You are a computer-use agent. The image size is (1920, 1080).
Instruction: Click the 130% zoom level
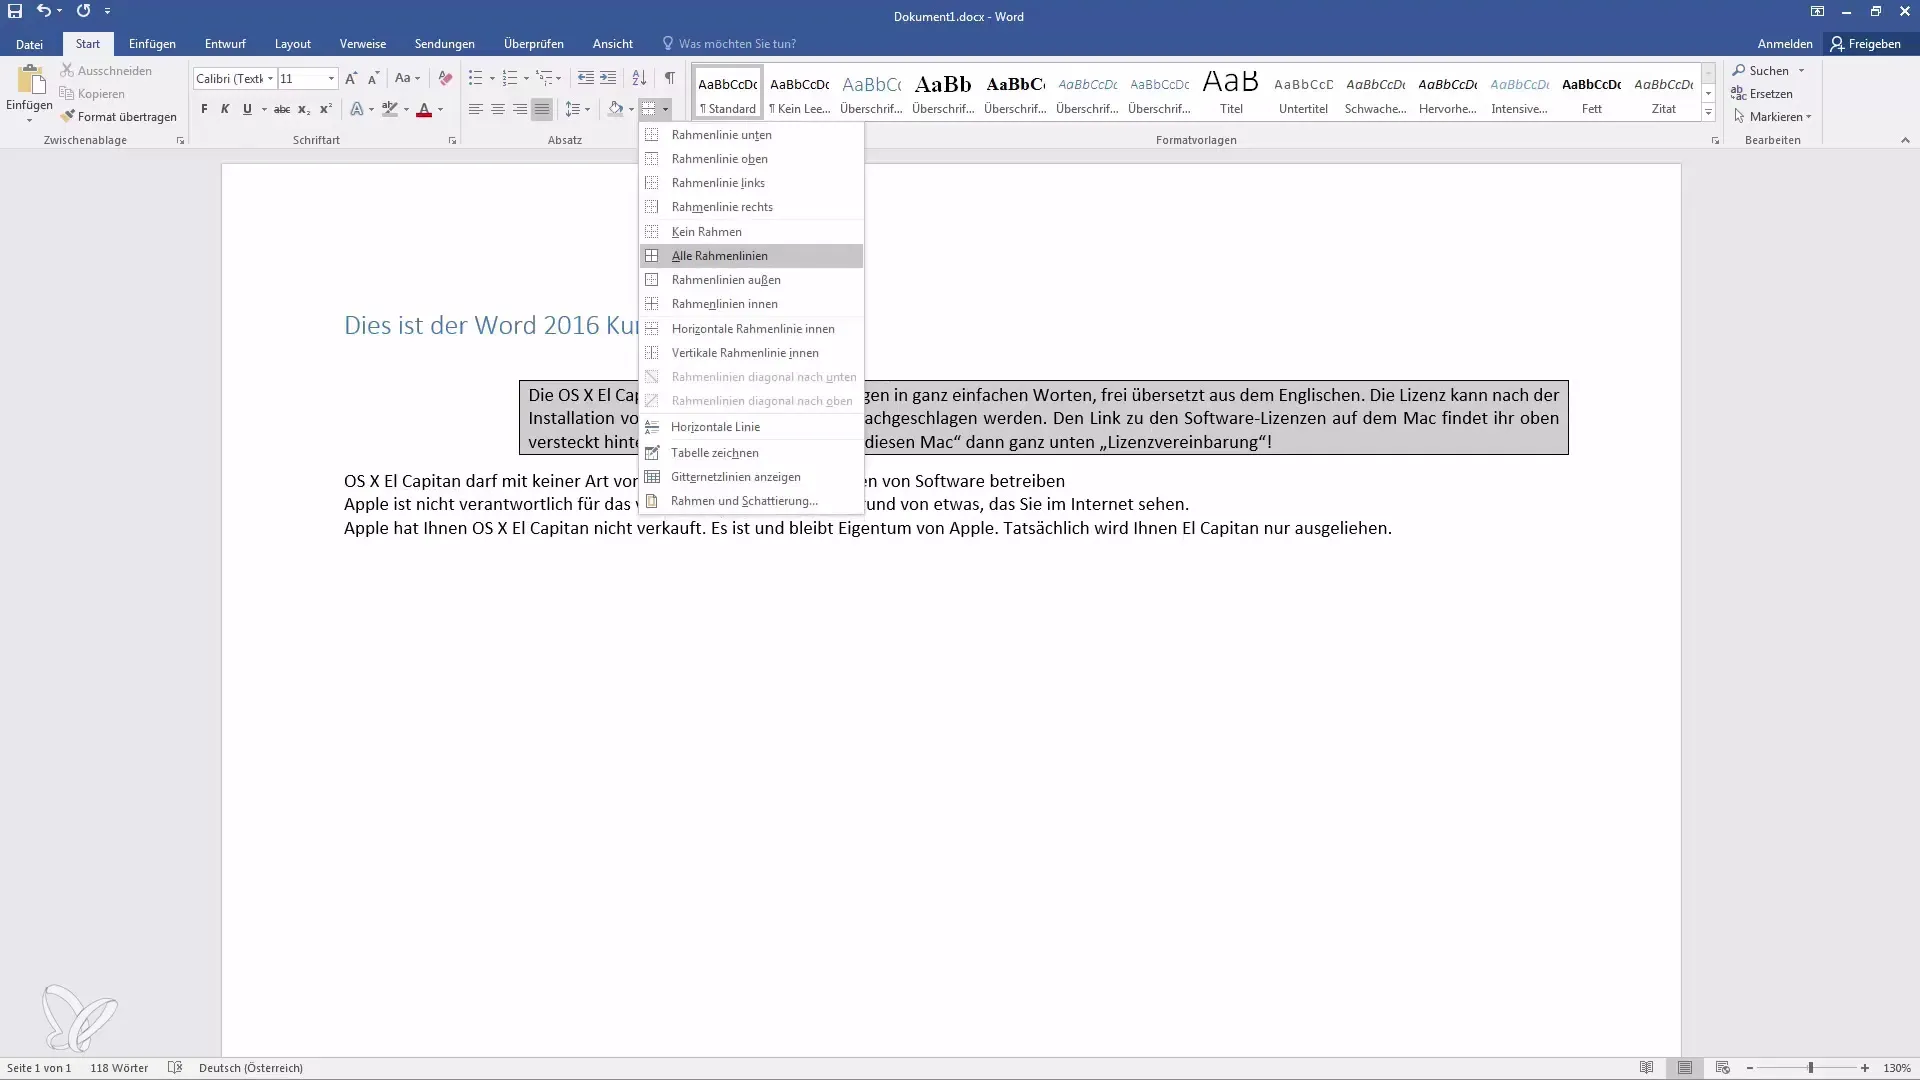pyautogui.click(x=1897, y=1068)
